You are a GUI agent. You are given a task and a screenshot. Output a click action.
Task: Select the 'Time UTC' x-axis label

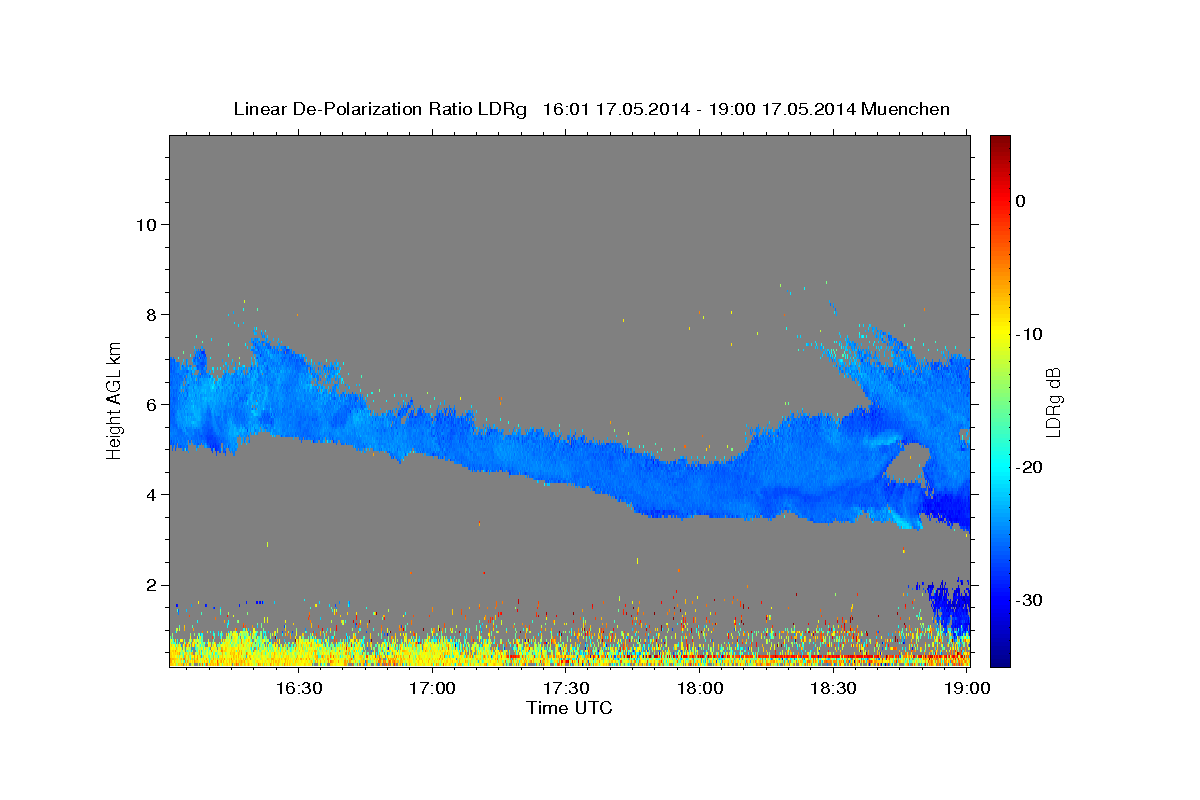[569, 708]
